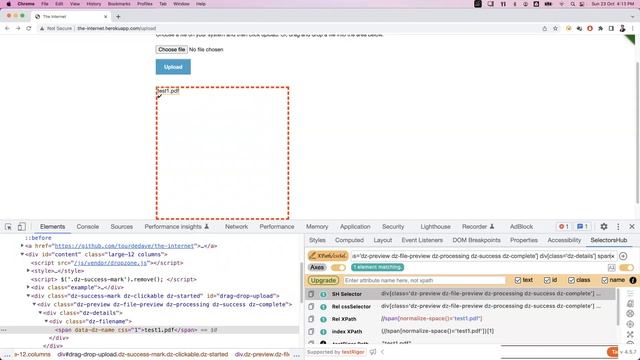
Task: Open the tab search dropdown arrow
Action: (x=632, y=17)
